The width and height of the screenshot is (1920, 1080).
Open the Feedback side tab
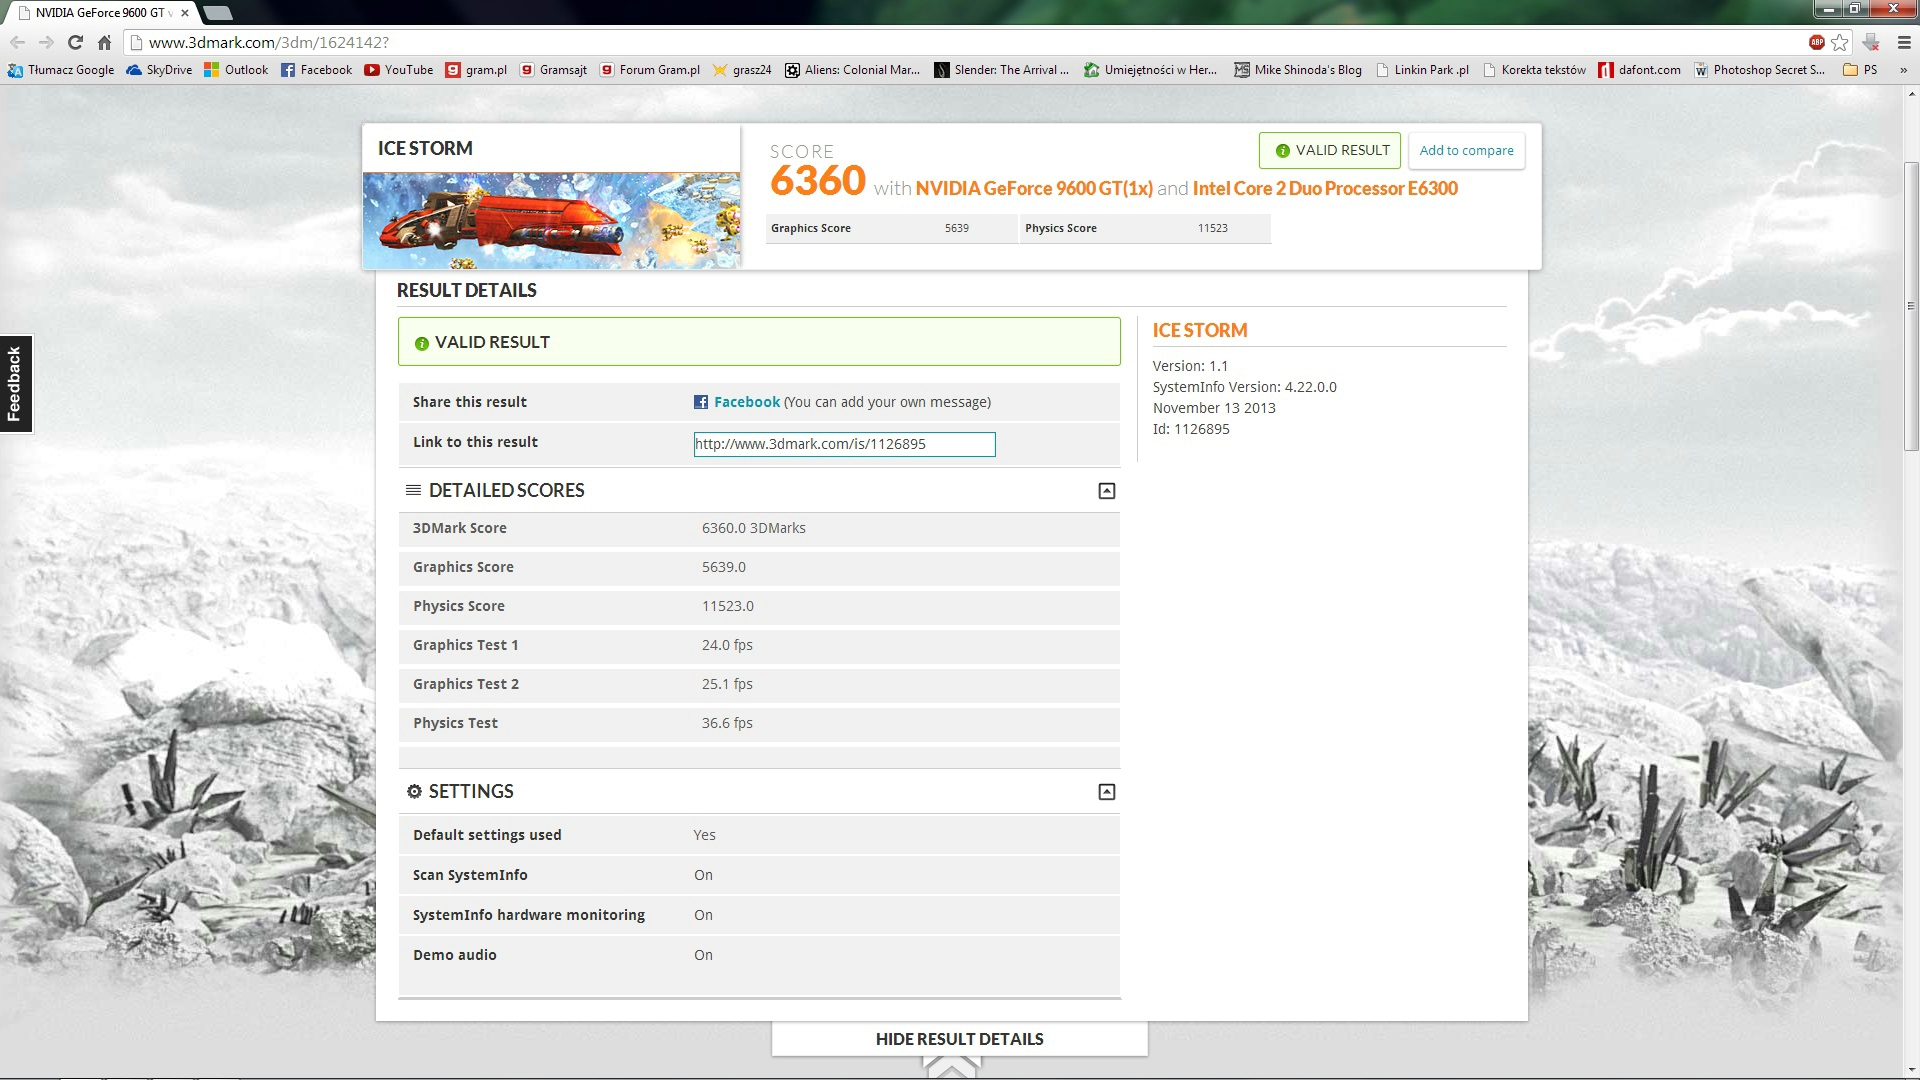coord(15,384)
